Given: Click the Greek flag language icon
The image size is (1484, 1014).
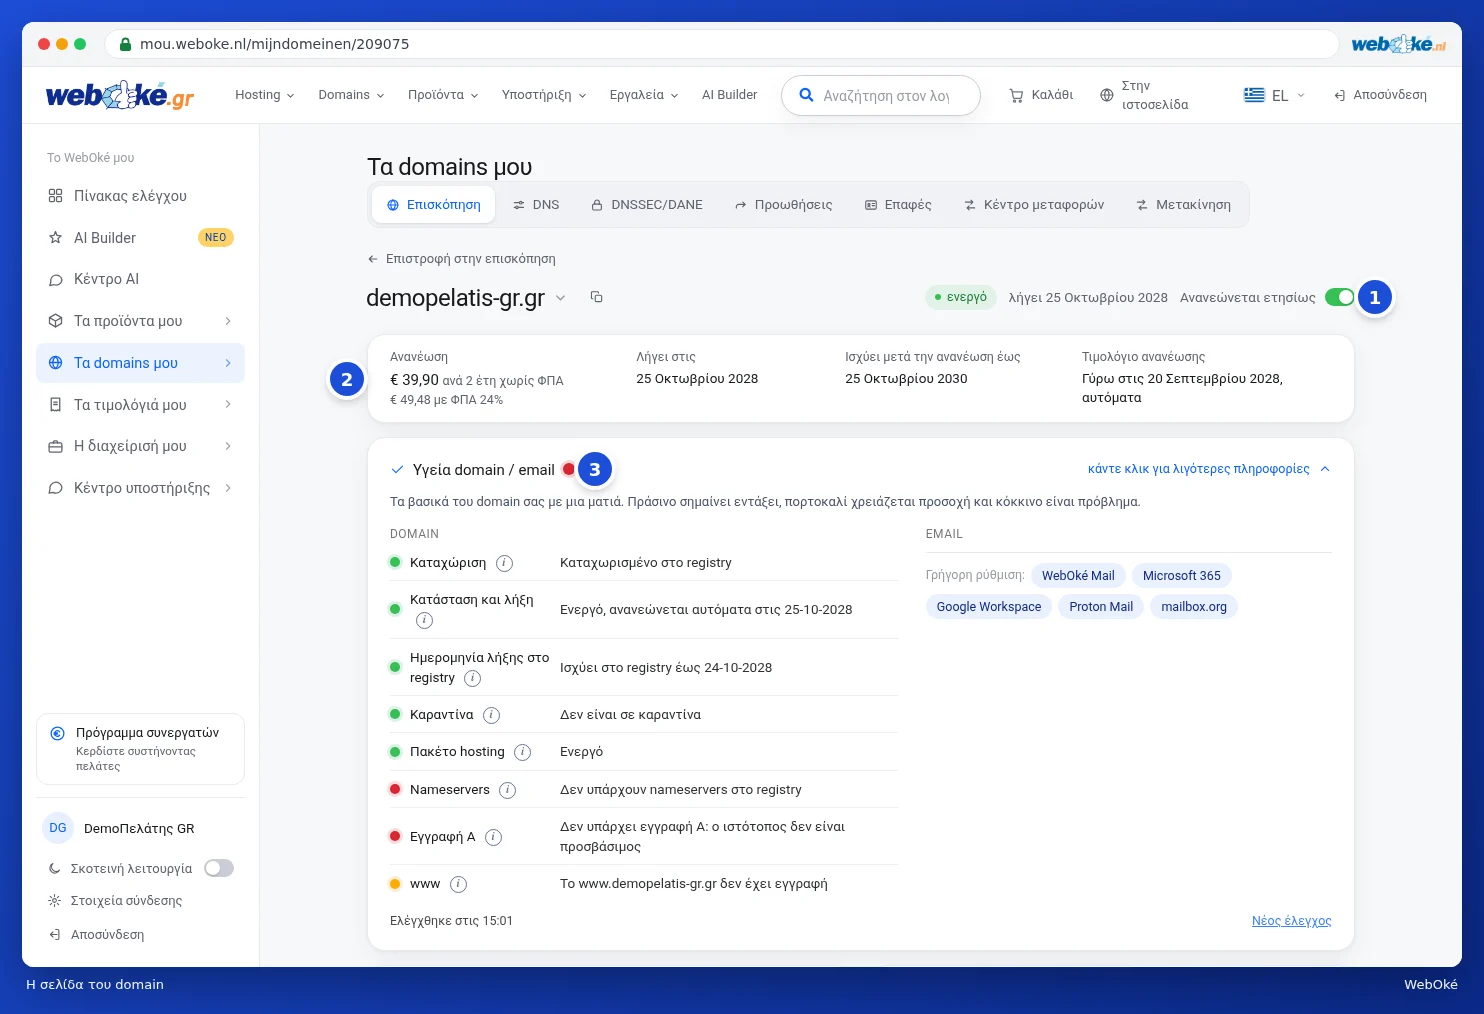Looking at the screenshot, I should [x=1254, y=95].
